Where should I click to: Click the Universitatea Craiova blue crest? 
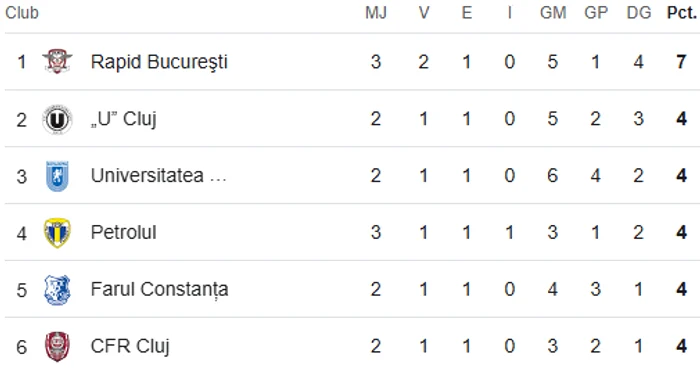click(57, 176)
